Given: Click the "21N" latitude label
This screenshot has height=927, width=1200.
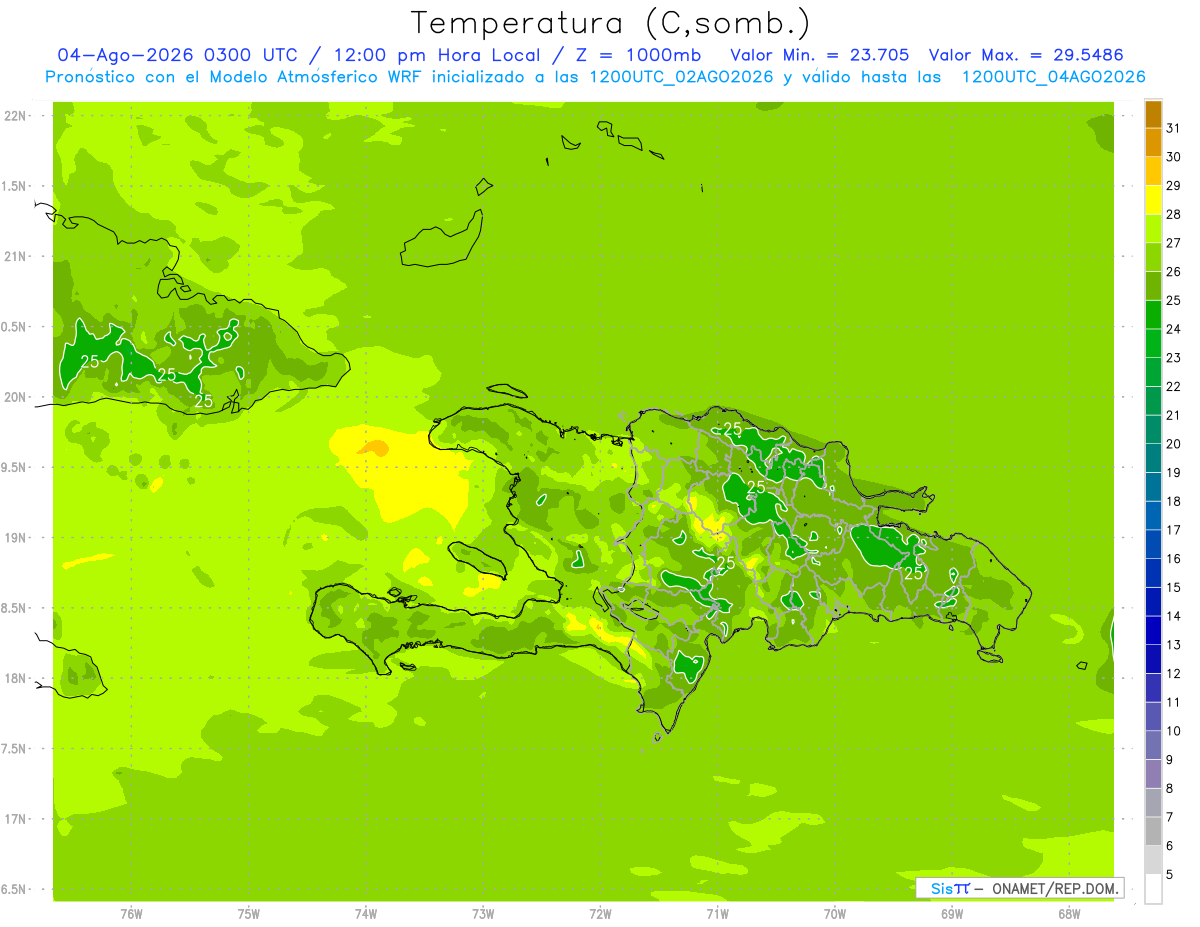Looking at the screenshot, I should click(17, 257).
